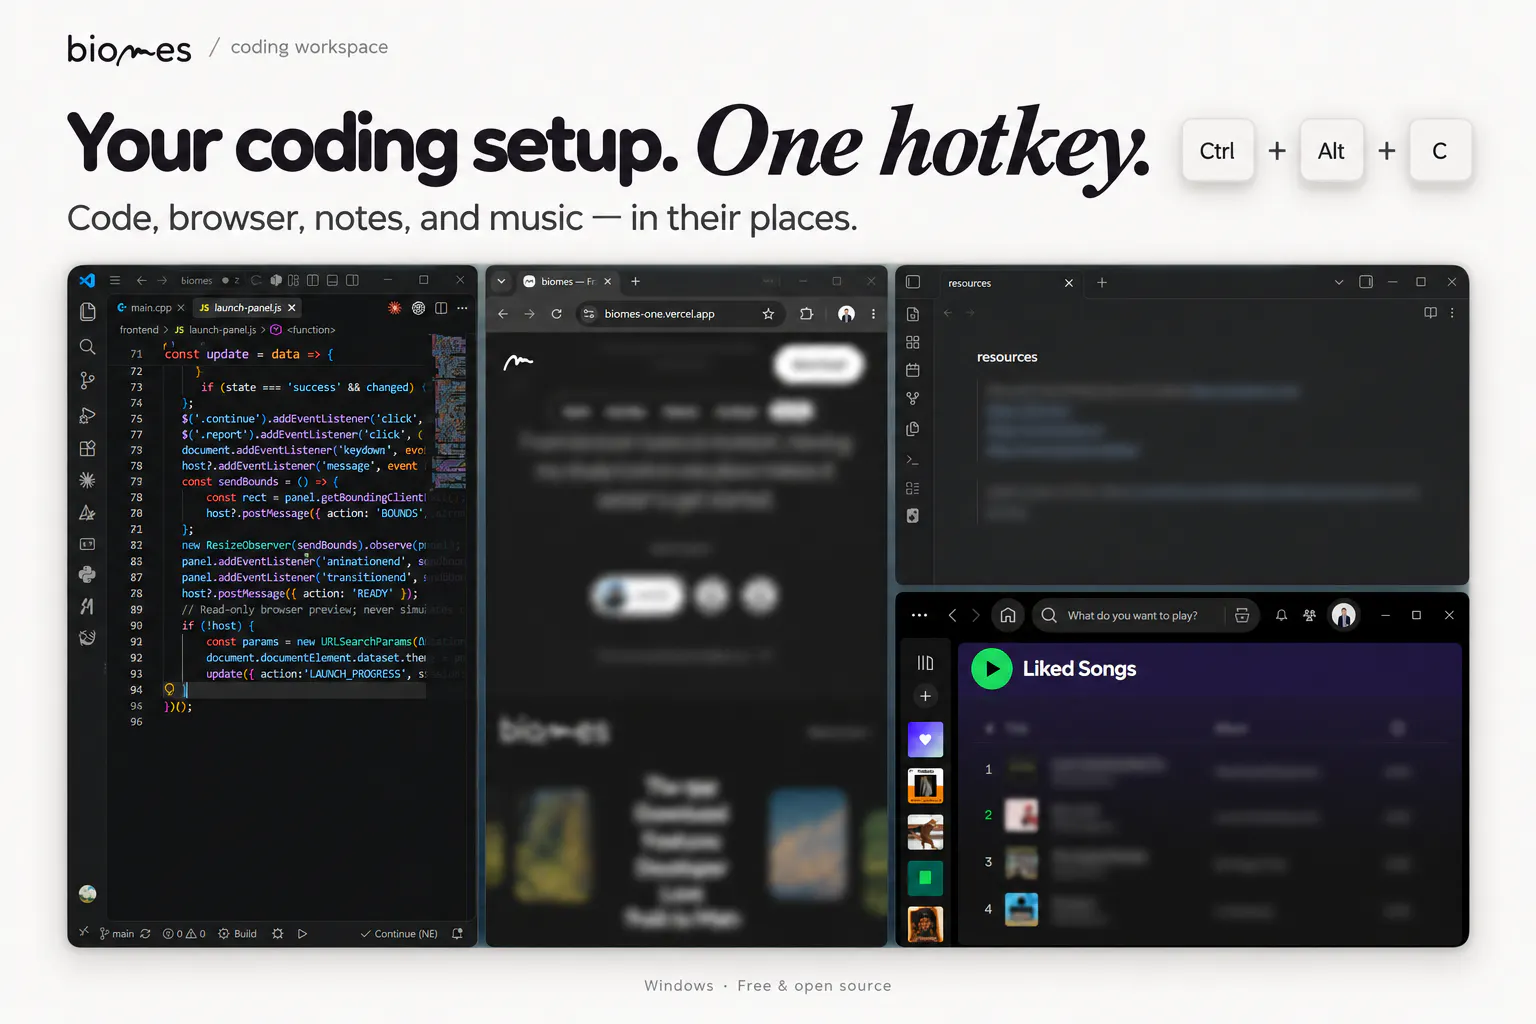Open the Liked Songs heart thumbnail in Spotify sidebar
This screenshot has height=1024, width=1536.
(x=925, y=740)
